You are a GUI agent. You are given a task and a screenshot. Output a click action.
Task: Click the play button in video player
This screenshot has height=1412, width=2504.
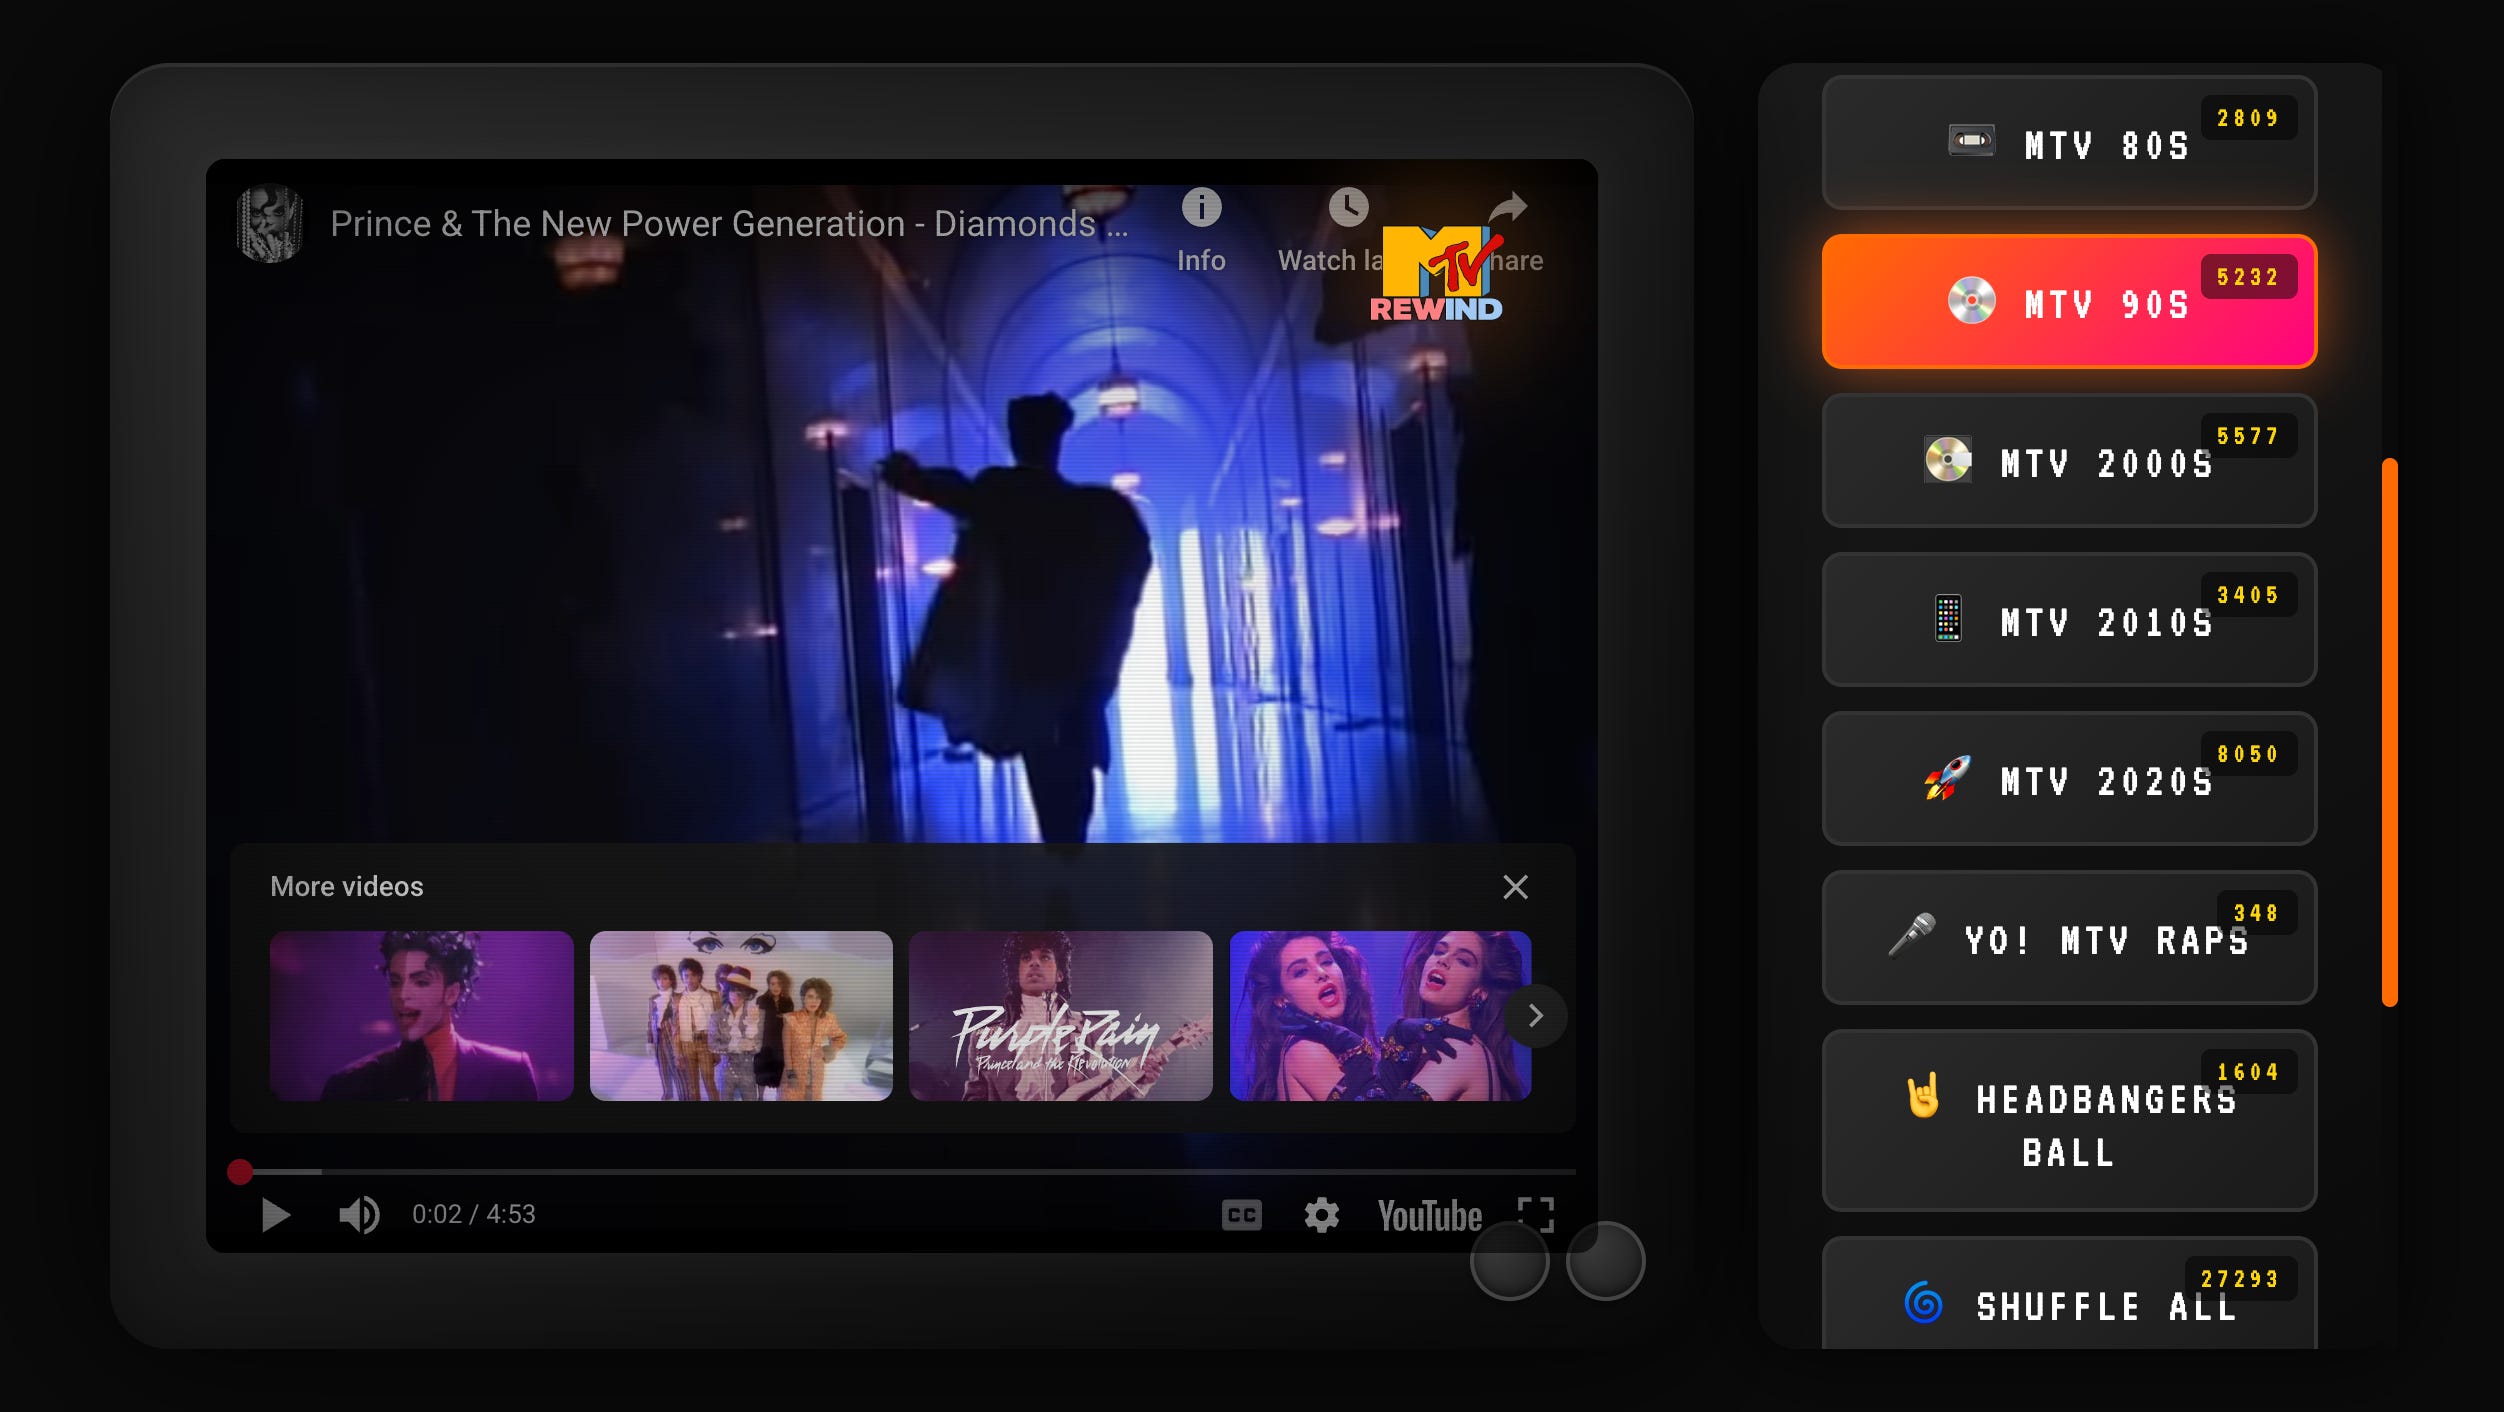coord(275,1215)
